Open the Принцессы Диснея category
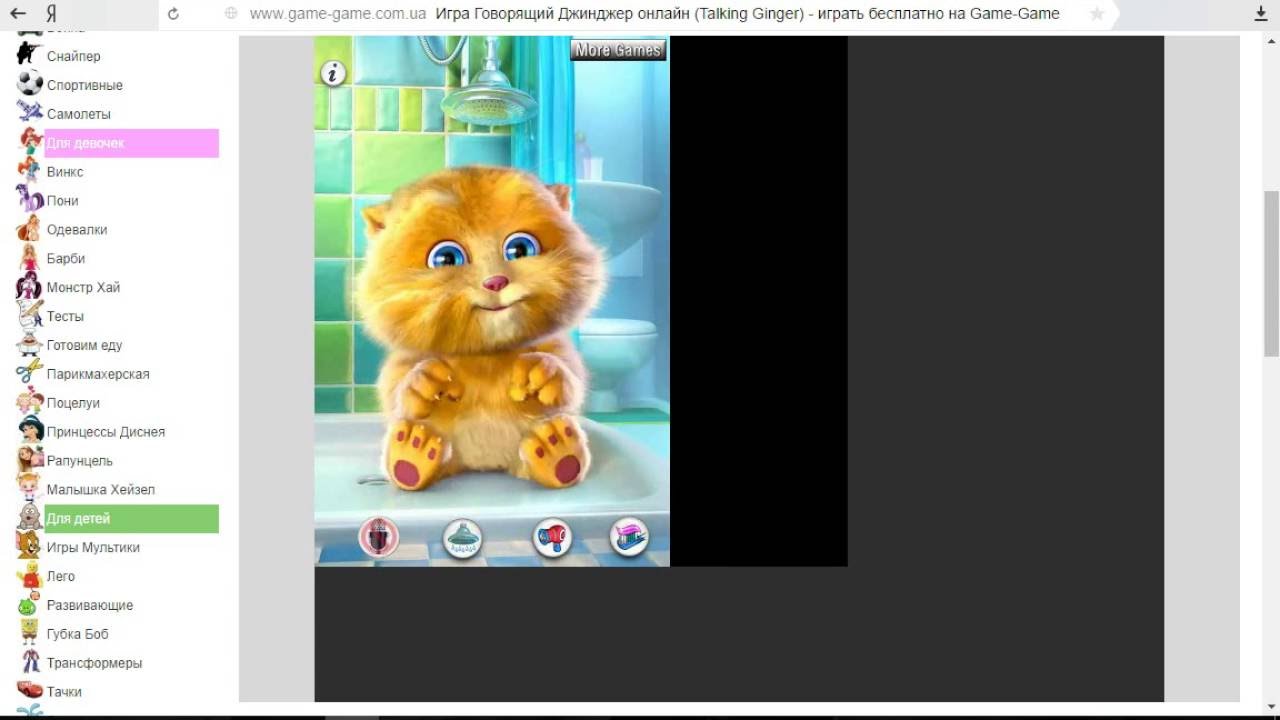This screenshot has height=720, width=1280. (x=106, y=432)
